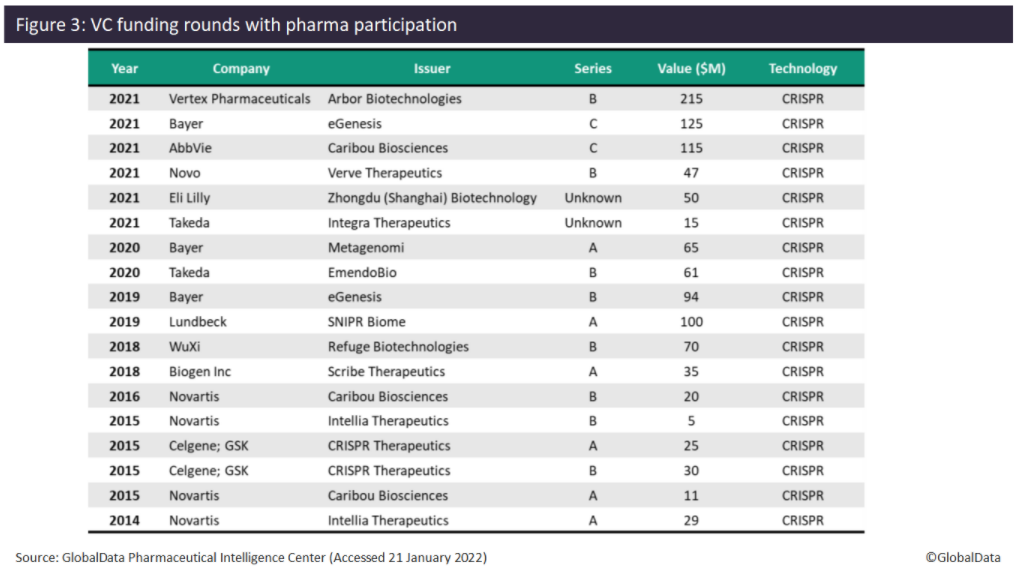Viewport: 1018px width, 571px height.
Task: Click the 2014 year cell
Action: click(x=125, y=520)
